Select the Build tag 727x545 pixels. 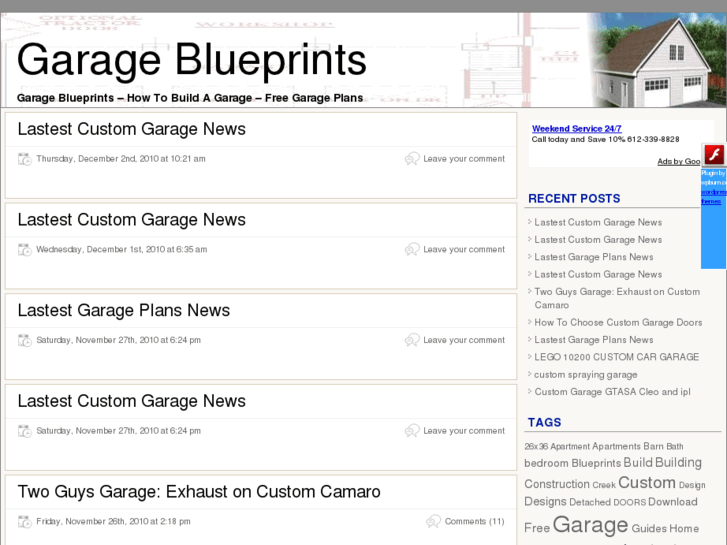point(638,462)
